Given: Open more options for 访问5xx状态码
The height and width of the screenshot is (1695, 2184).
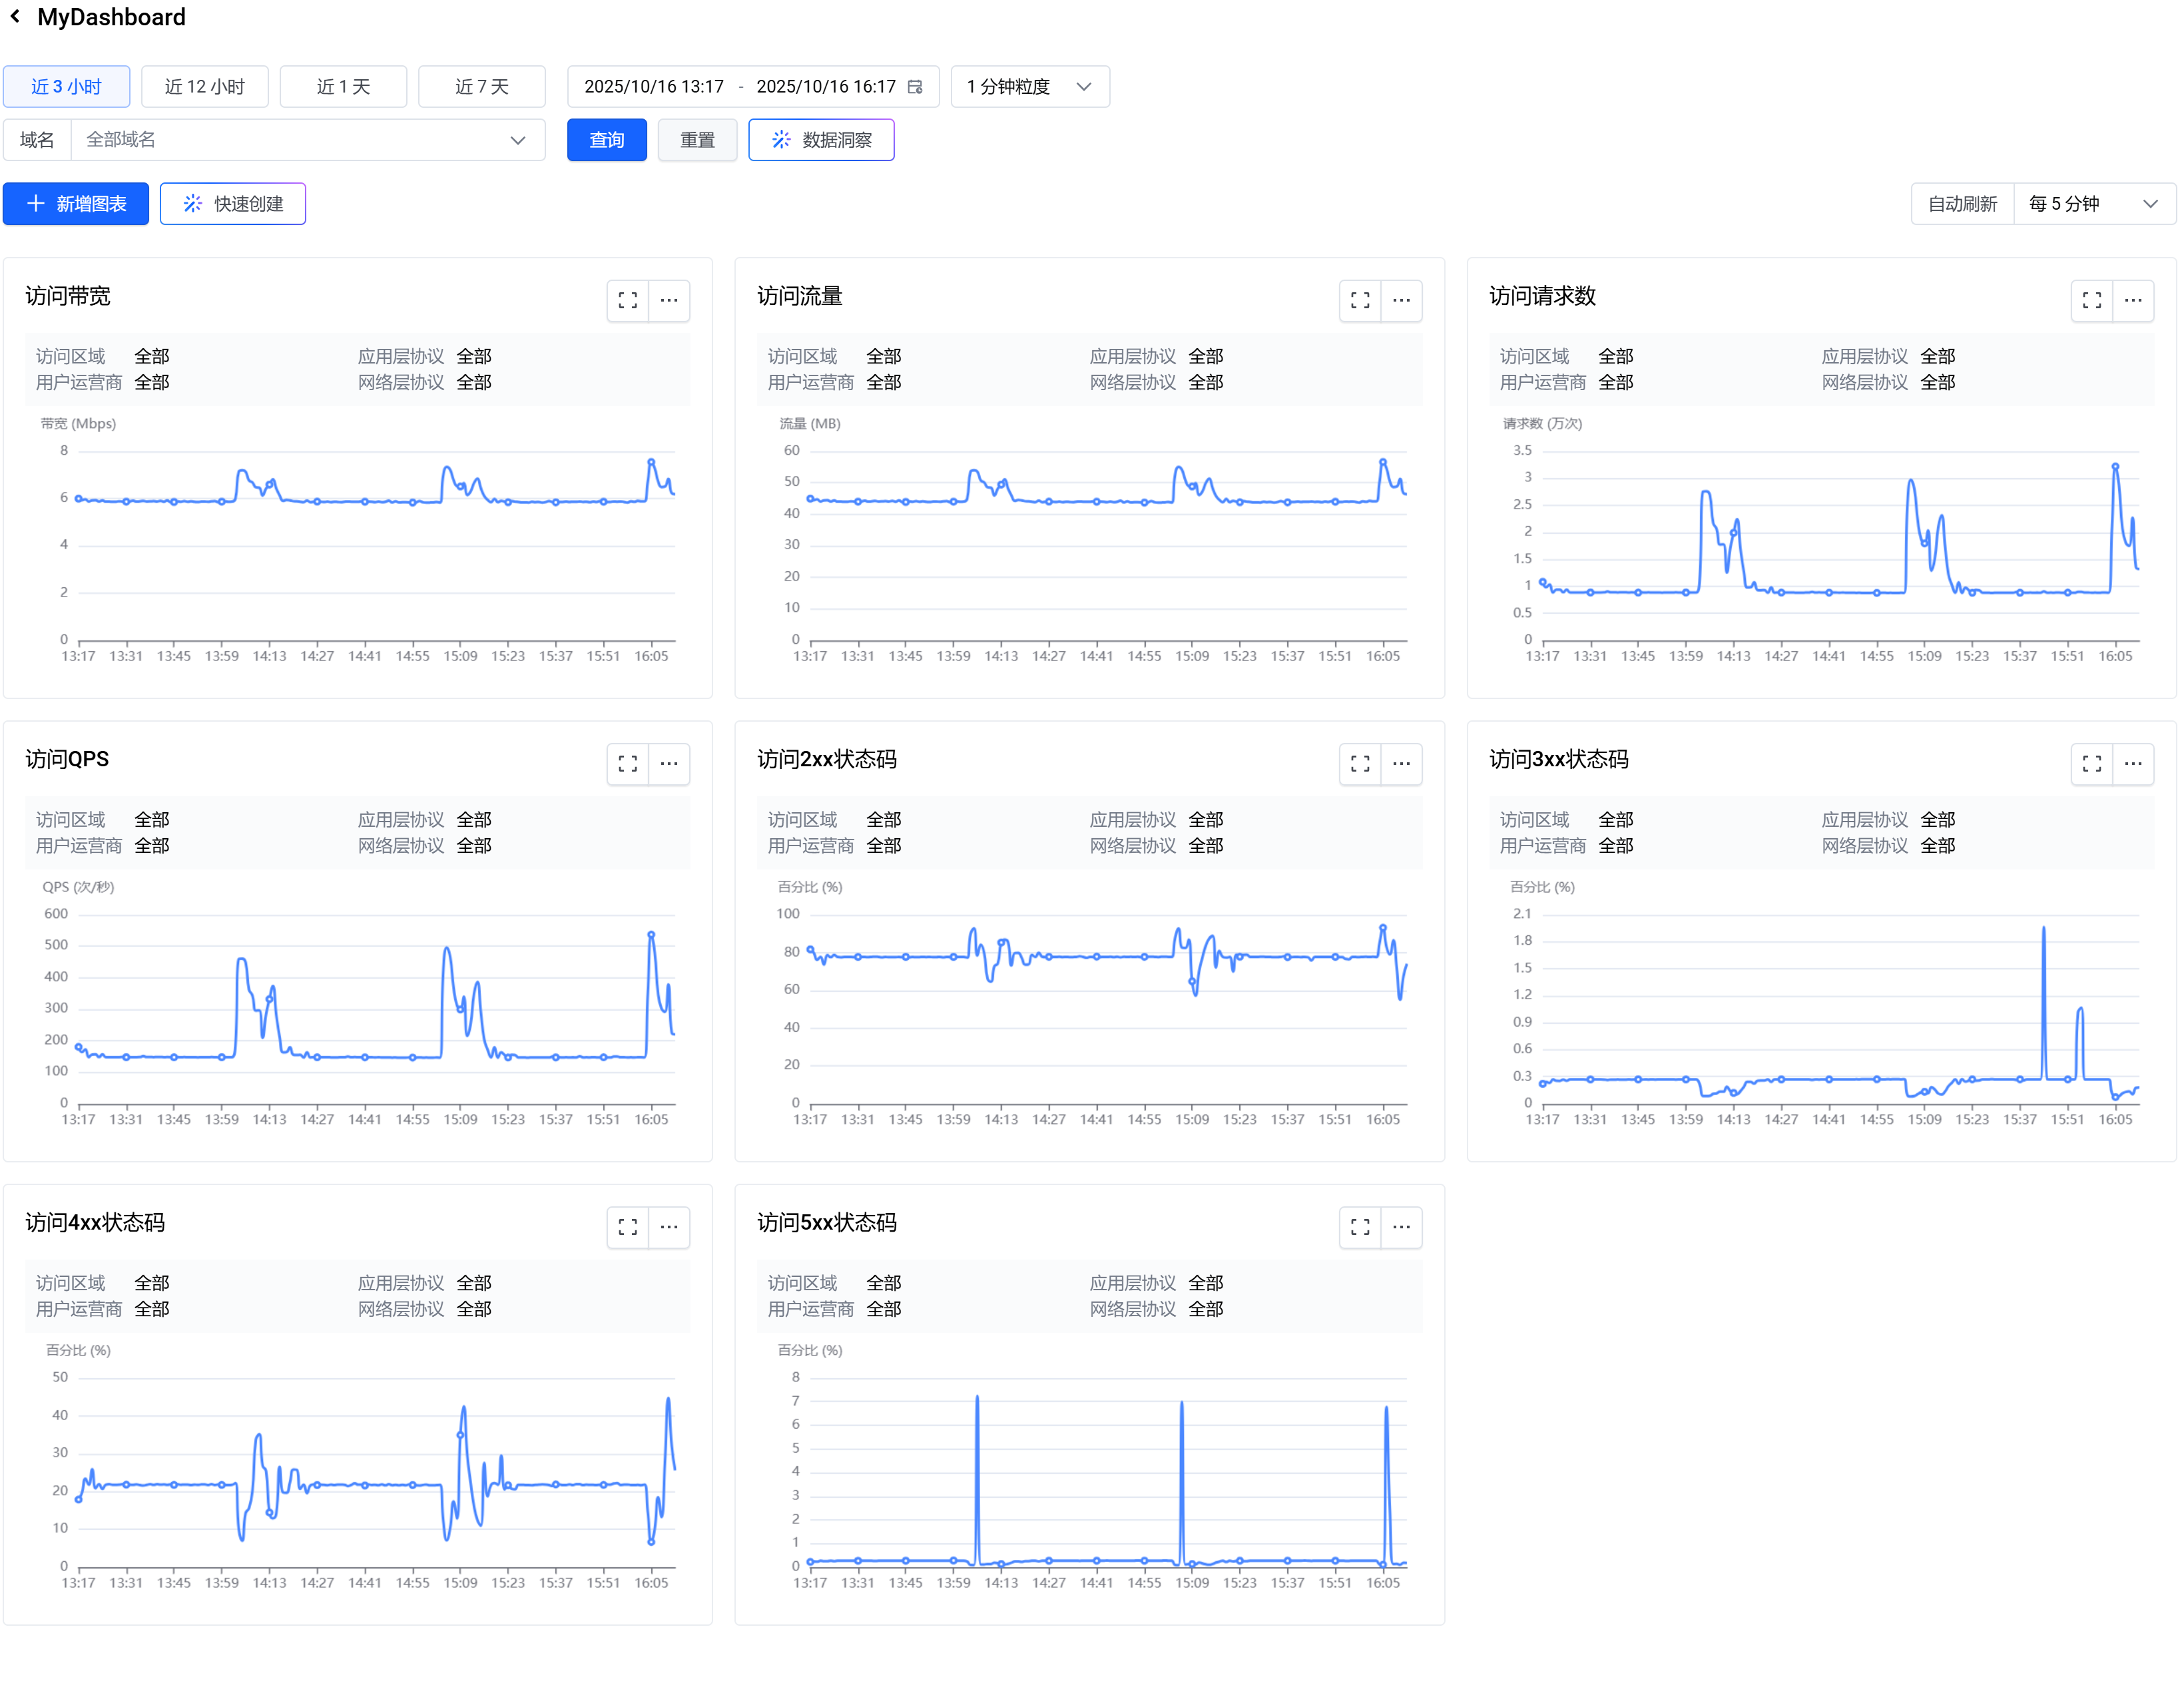Looking at the screenshot, I should pos(1401,1226).
